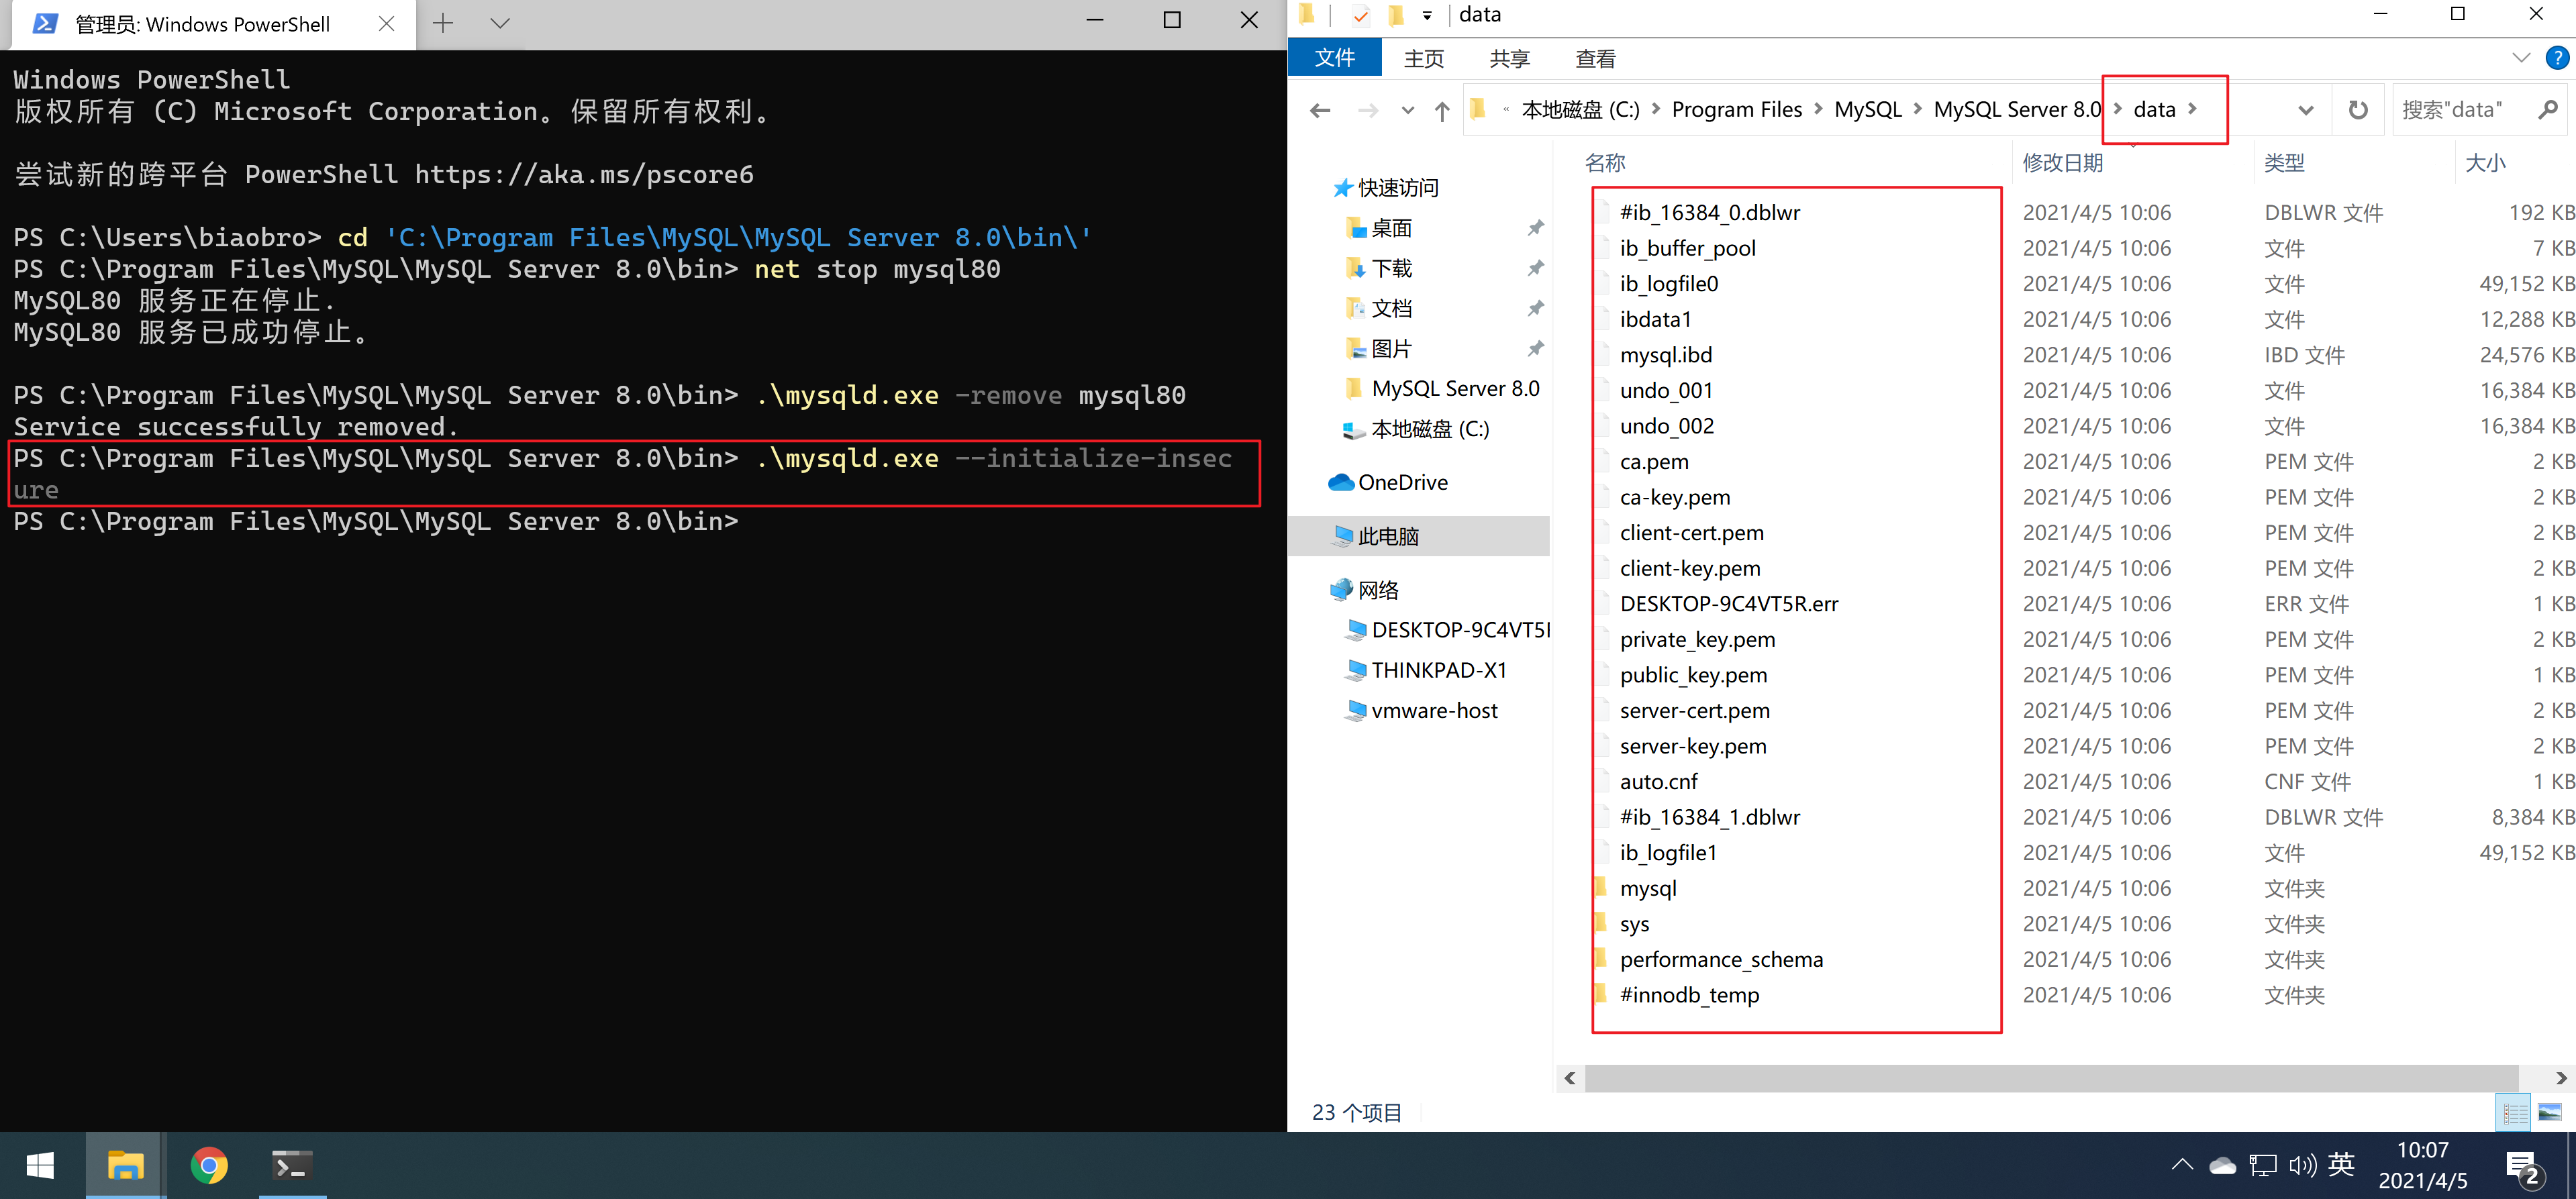Switch input language via 英 indicator
Screen dimensions: 2576x1199
pos(2341,1164)
